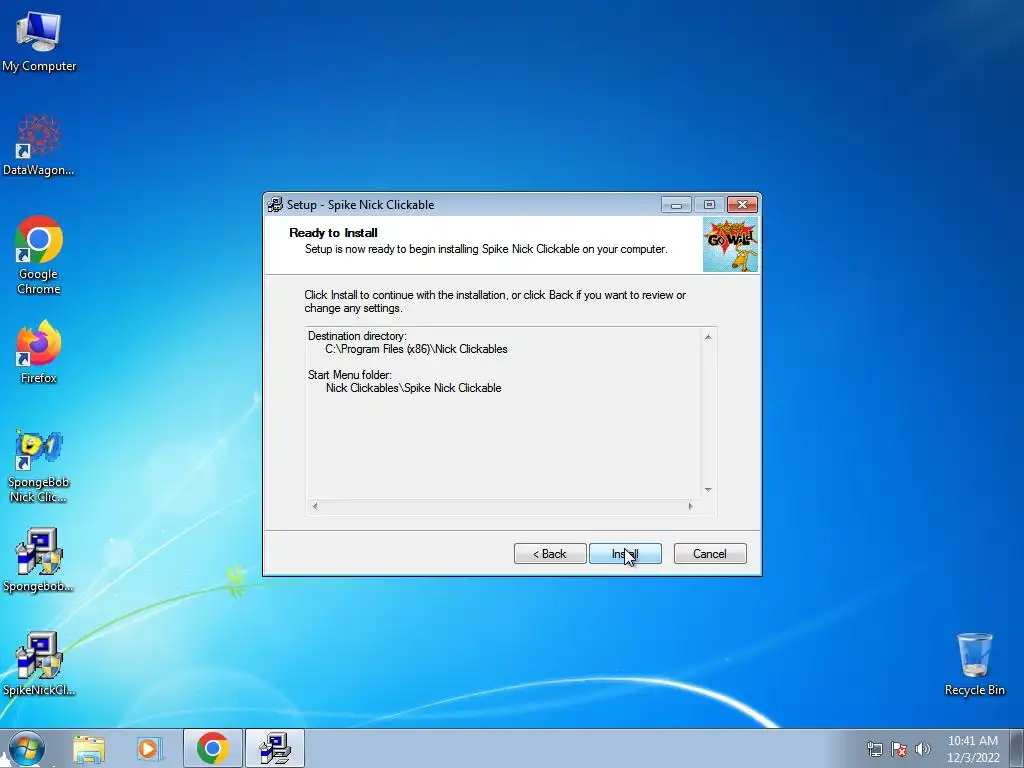Screen dimensions: 1024x768
Task: Click the scroll-down arrow in summary box
Action: click(708, 490)
